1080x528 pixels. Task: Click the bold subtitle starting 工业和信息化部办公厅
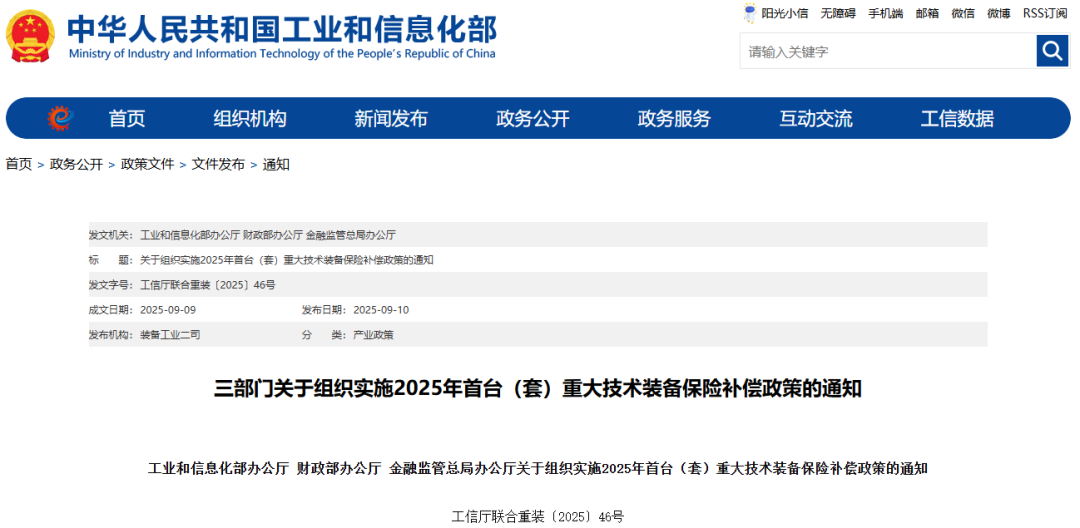[x=538, y=469]
